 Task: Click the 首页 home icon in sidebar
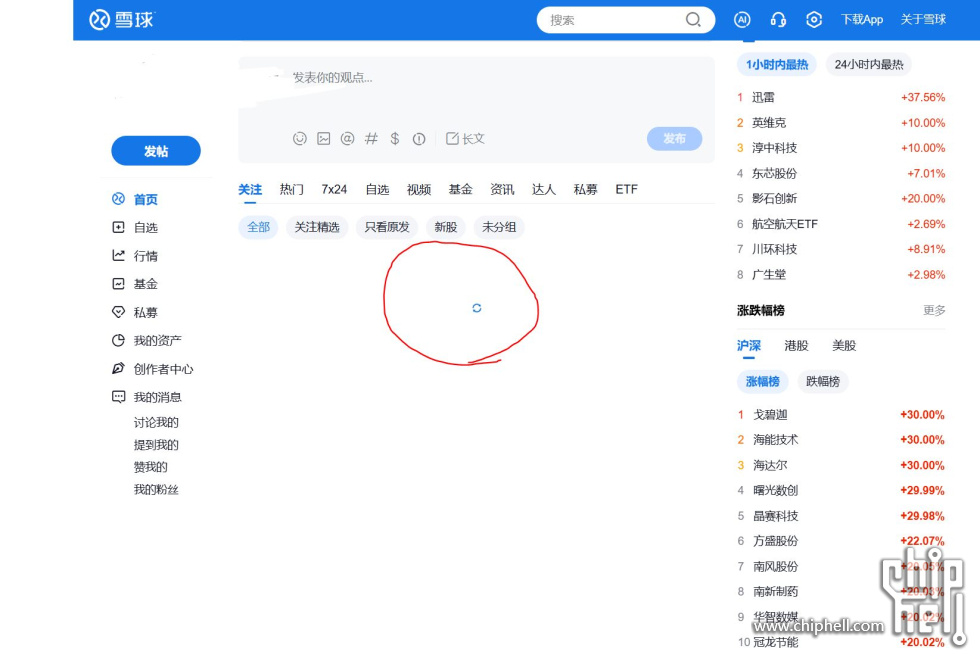(x=118, y=199)
